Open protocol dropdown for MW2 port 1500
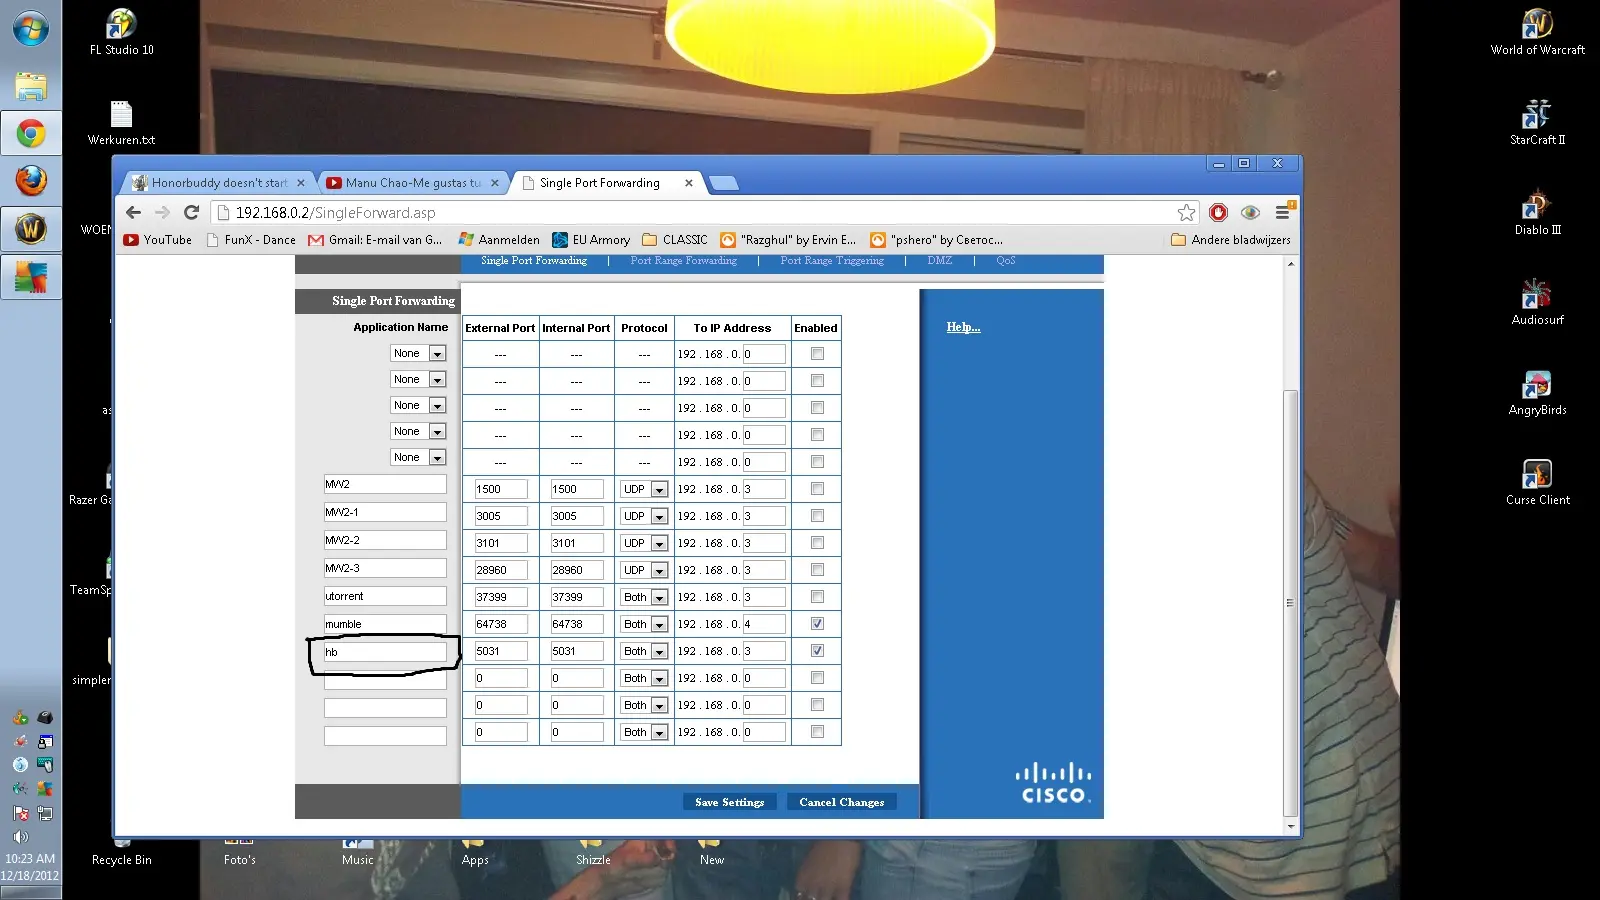Screen dimensions: 1600x900 coord(658,490)
